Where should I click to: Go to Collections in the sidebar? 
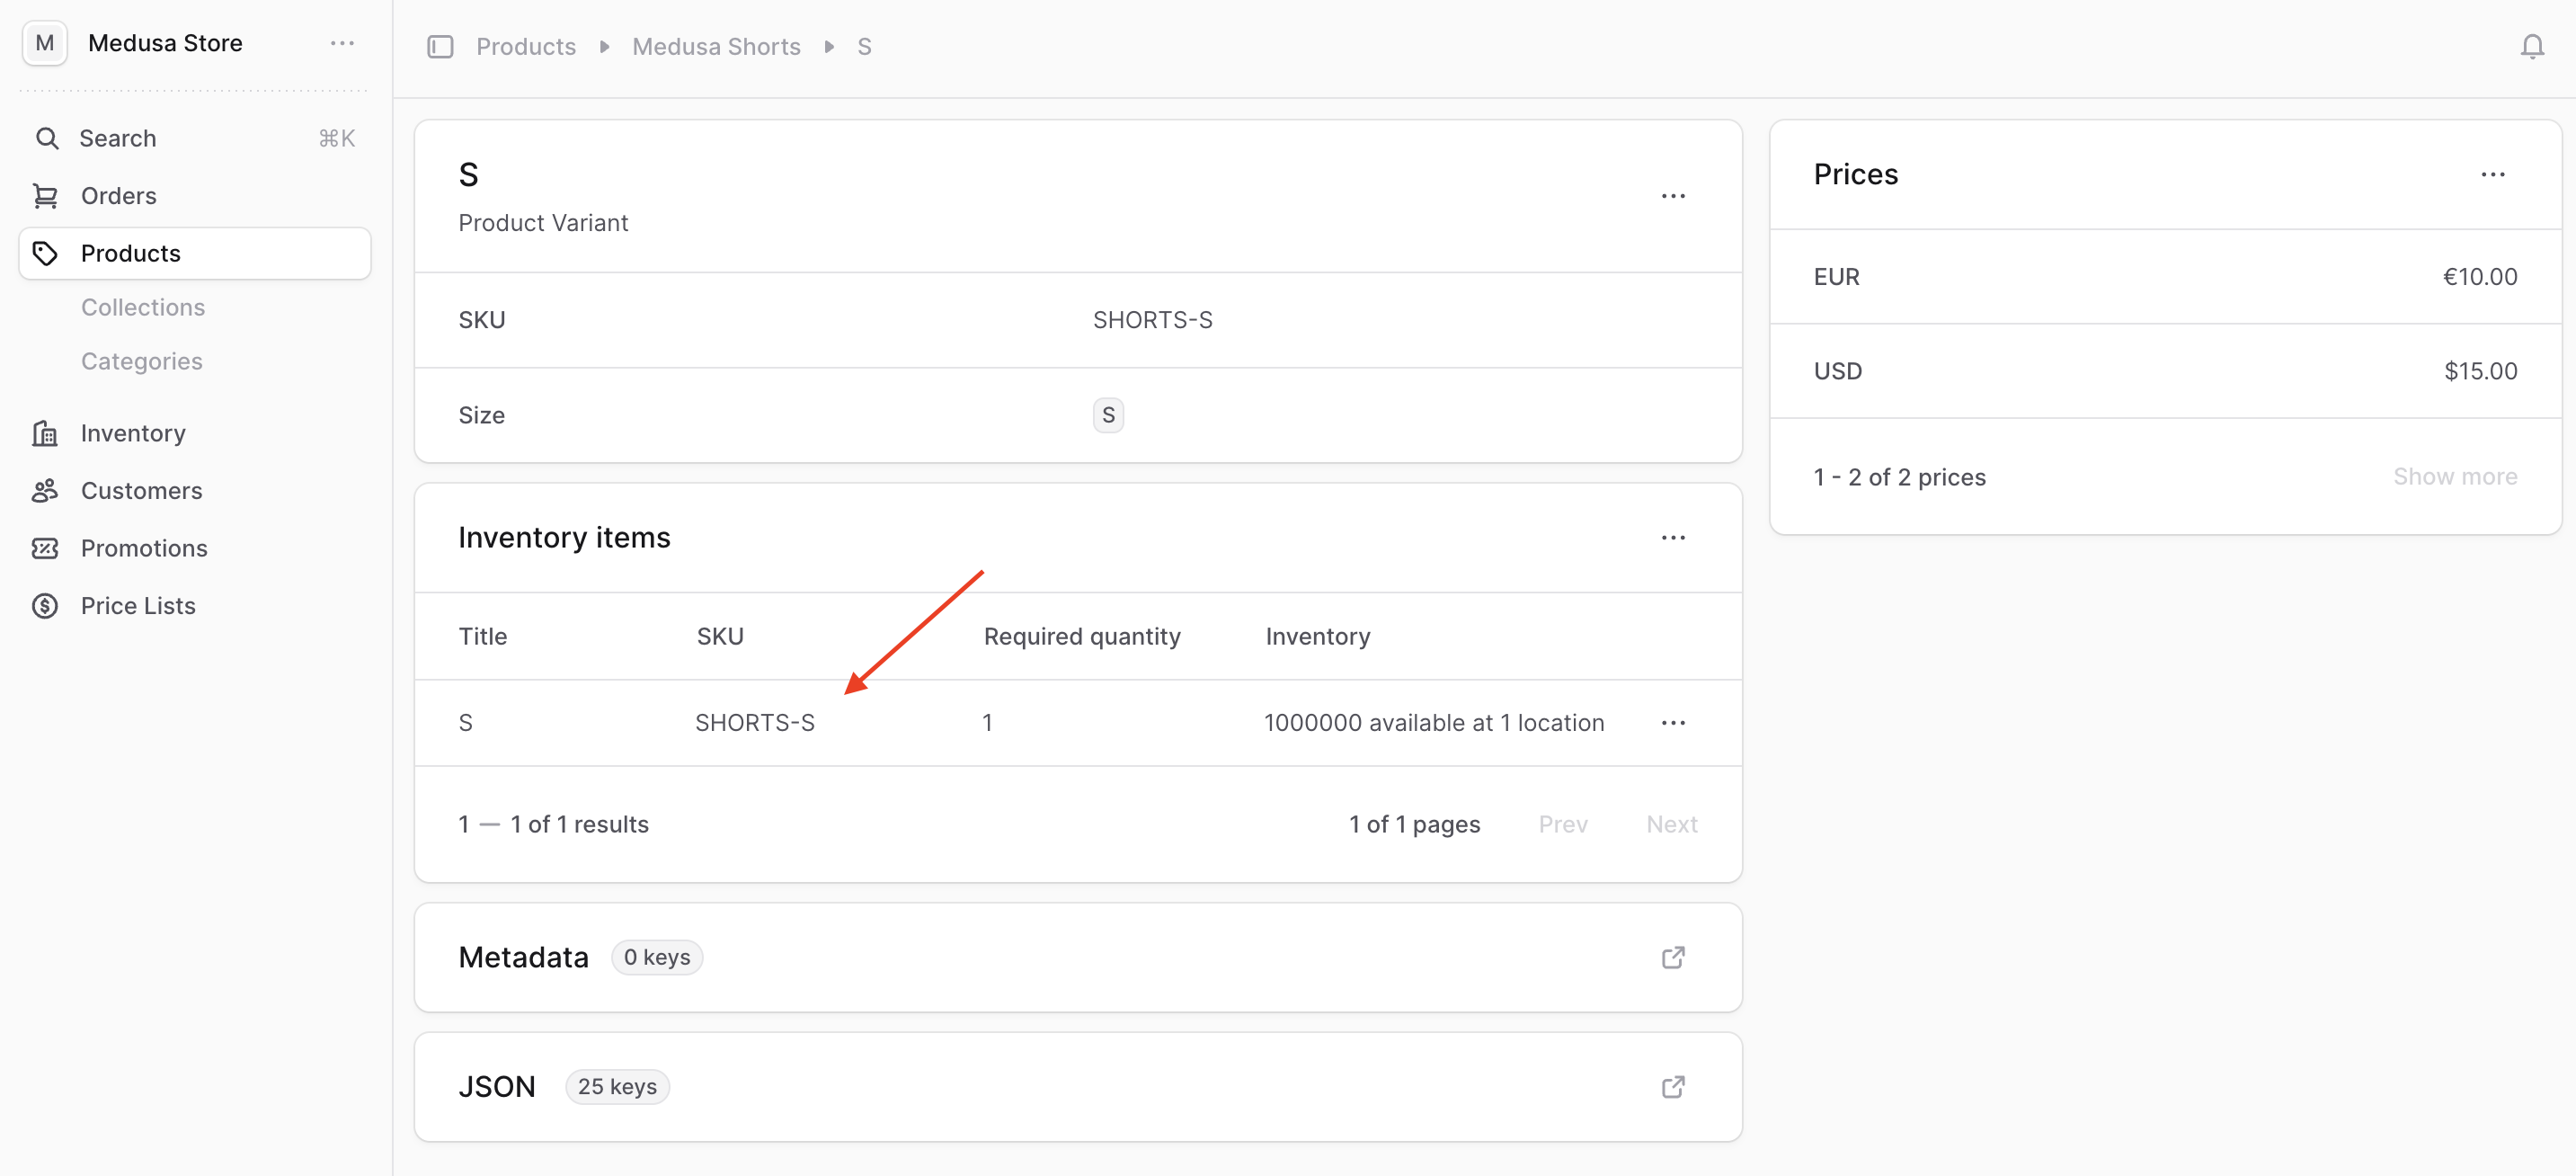point(143,307)
